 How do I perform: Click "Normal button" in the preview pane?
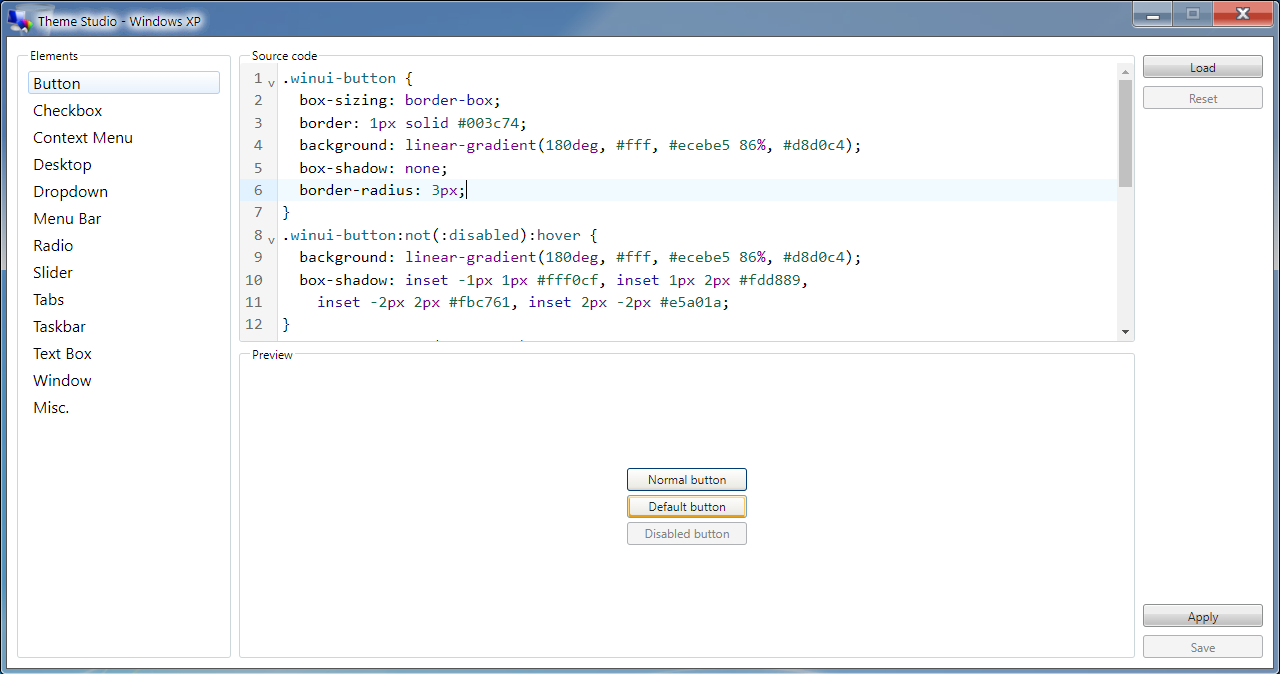(x=686, y=479)
